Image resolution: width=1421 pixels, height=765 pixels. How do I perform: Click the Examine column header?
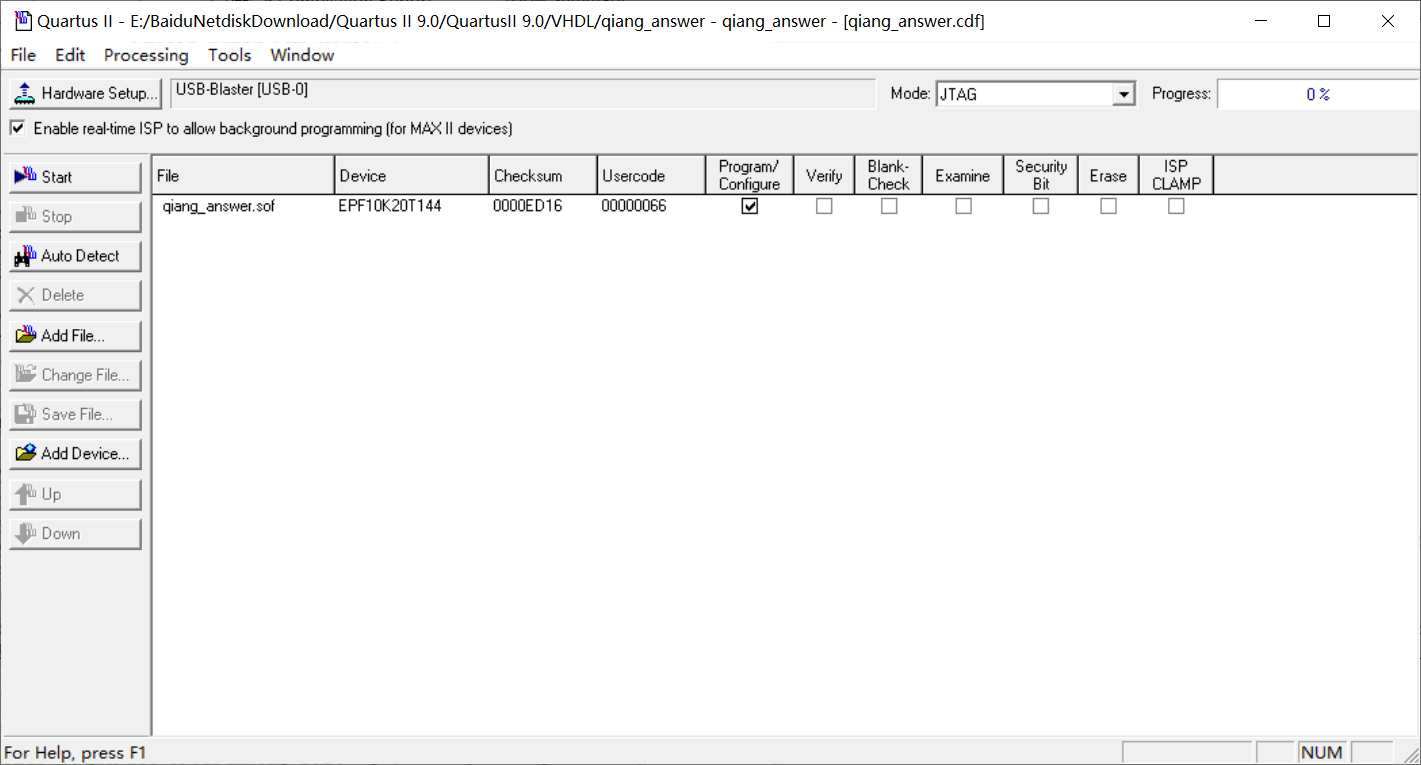963,175
